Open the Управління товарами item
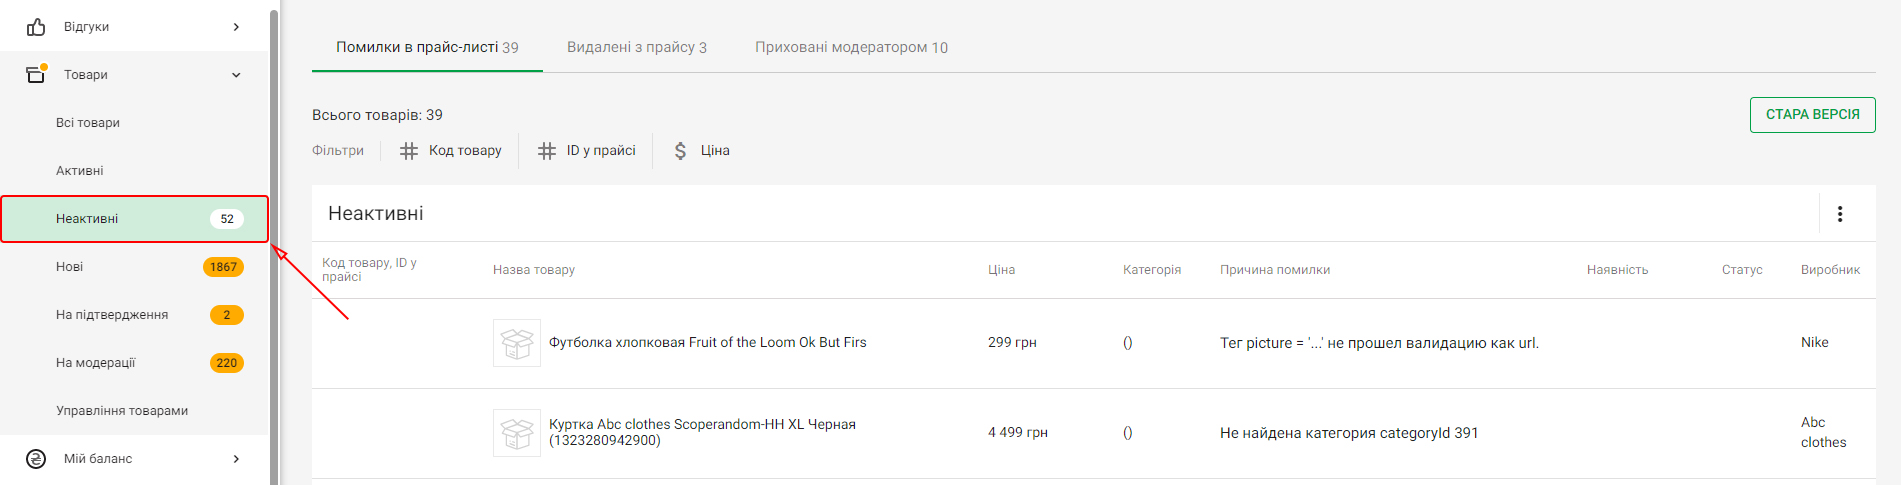The height and width of the screenshot is (485, 1901). point(134,411)
